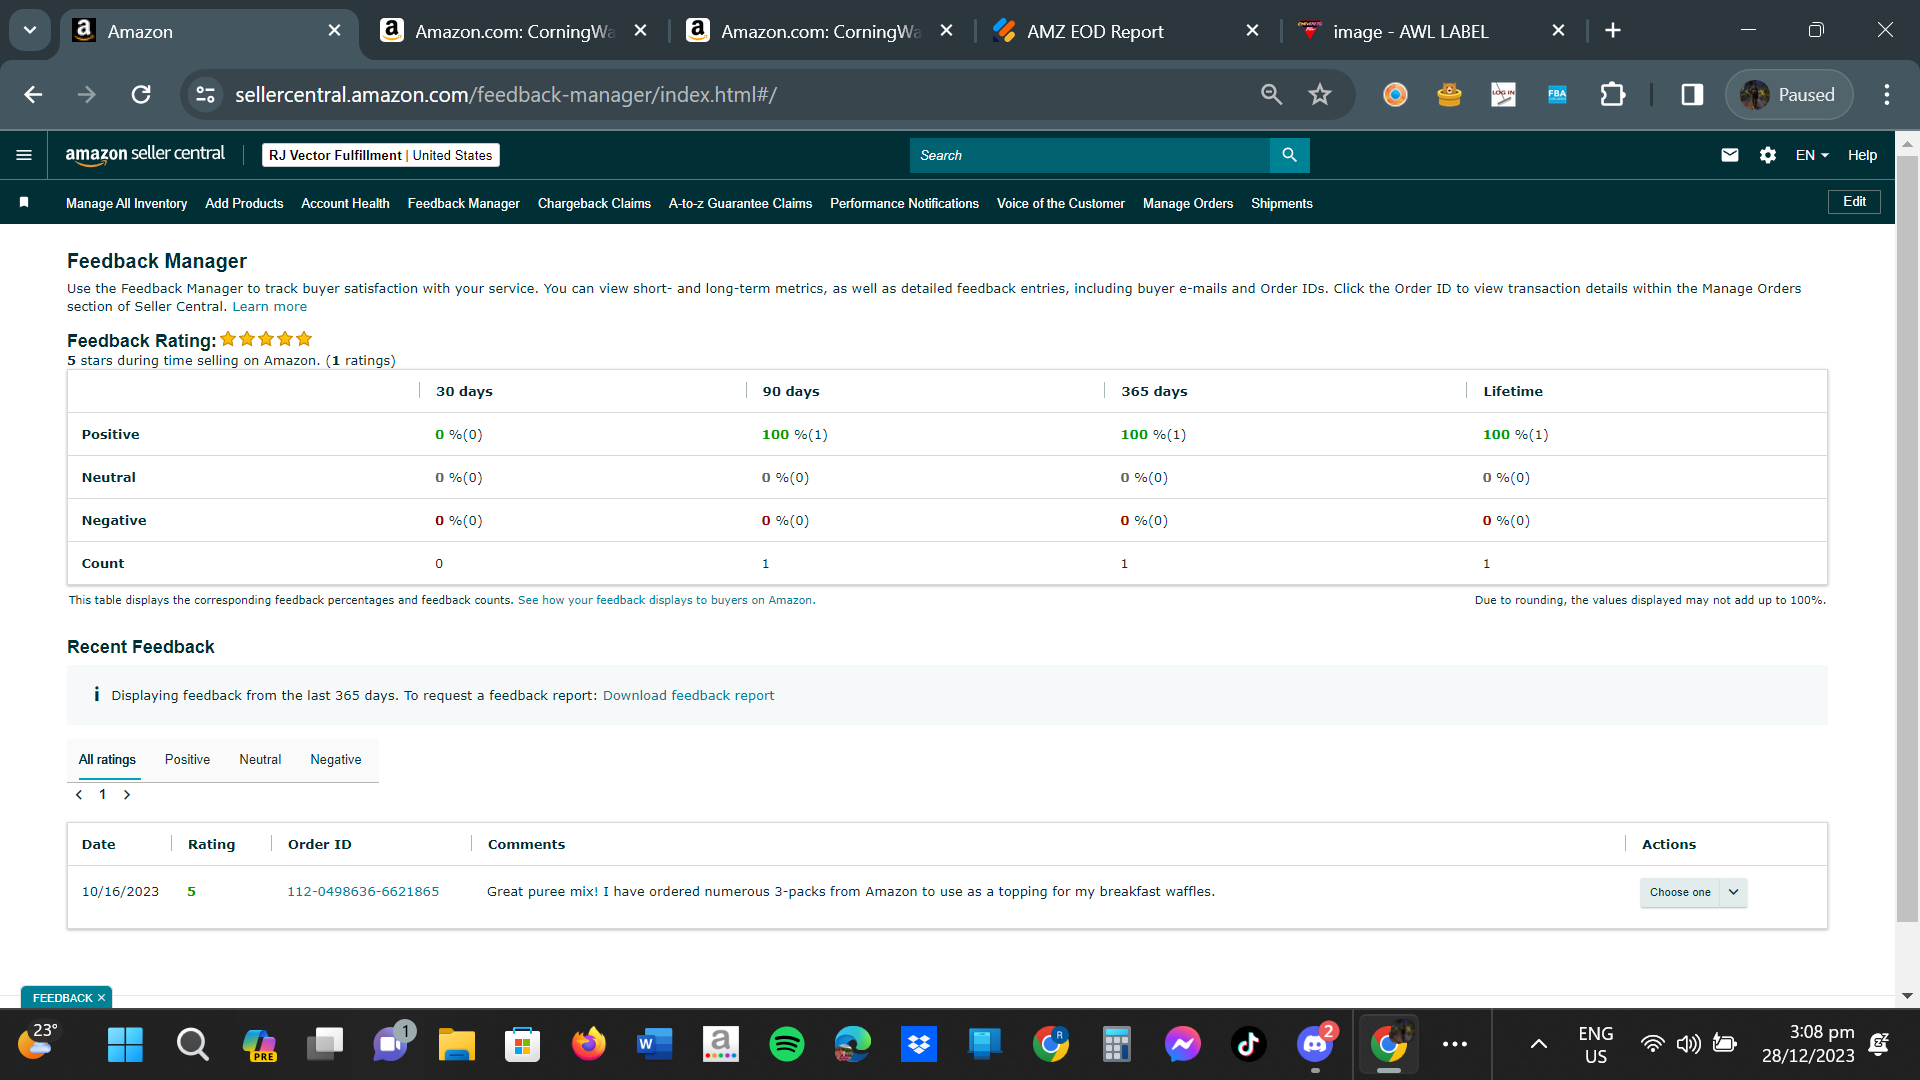
Task: Open Microsoft Word from the taskbar
Action: 654,1044
